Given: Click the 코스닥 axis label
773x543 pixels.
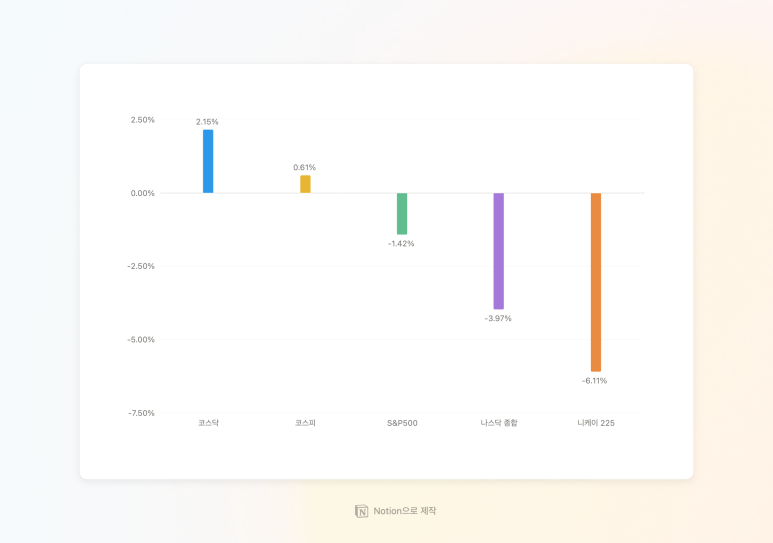Looking at the screenshot, I should [208, 423].
